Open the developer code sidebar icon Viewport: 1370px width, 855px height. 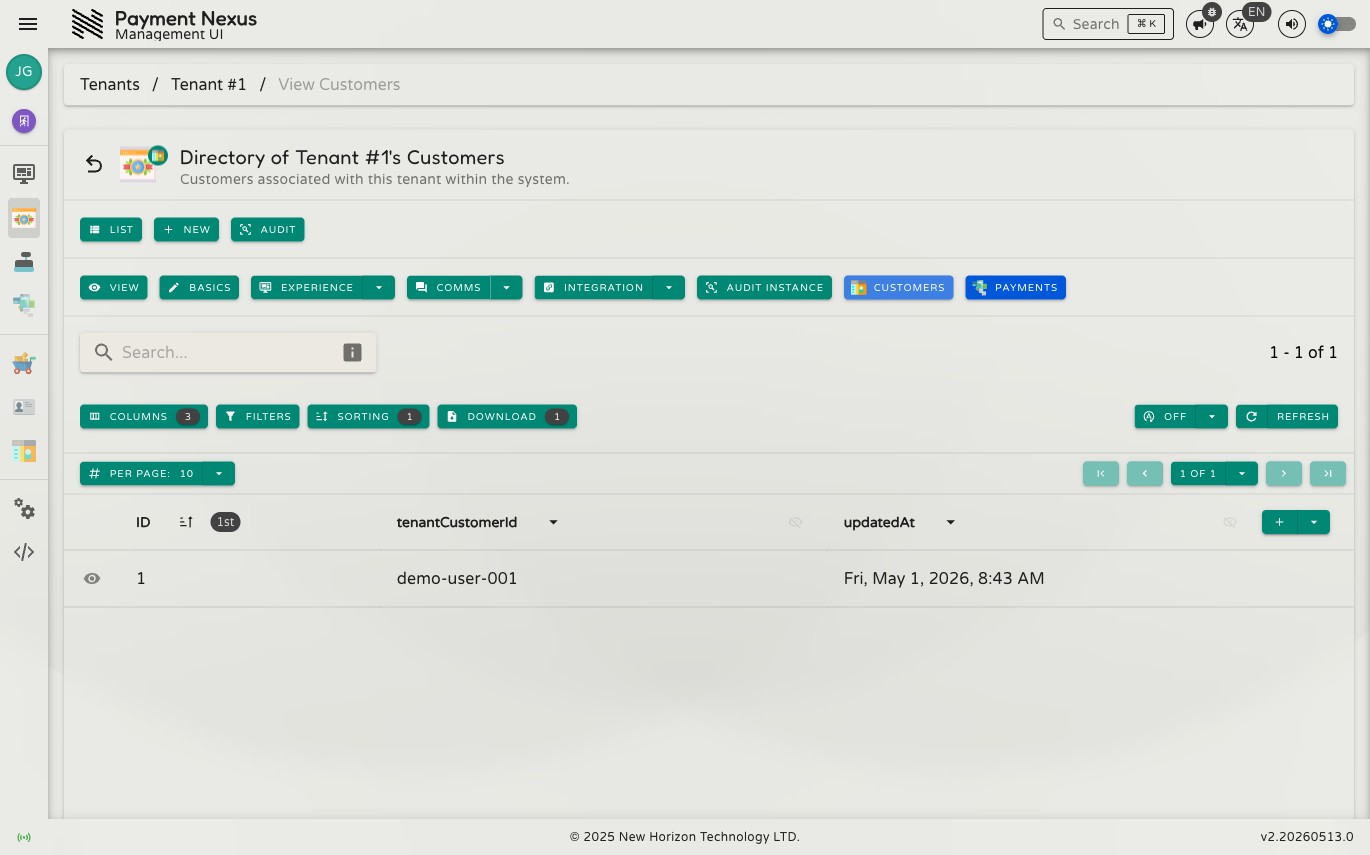[x=24, y=552]
